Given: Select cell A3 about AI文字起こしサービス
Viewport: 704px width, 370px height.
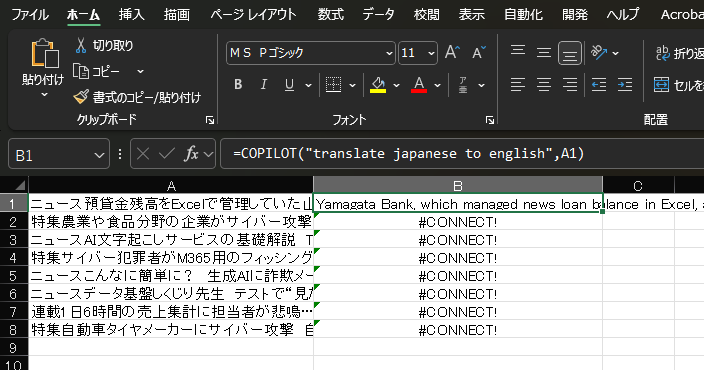Looking at the screenshot, I should (171, 240).
